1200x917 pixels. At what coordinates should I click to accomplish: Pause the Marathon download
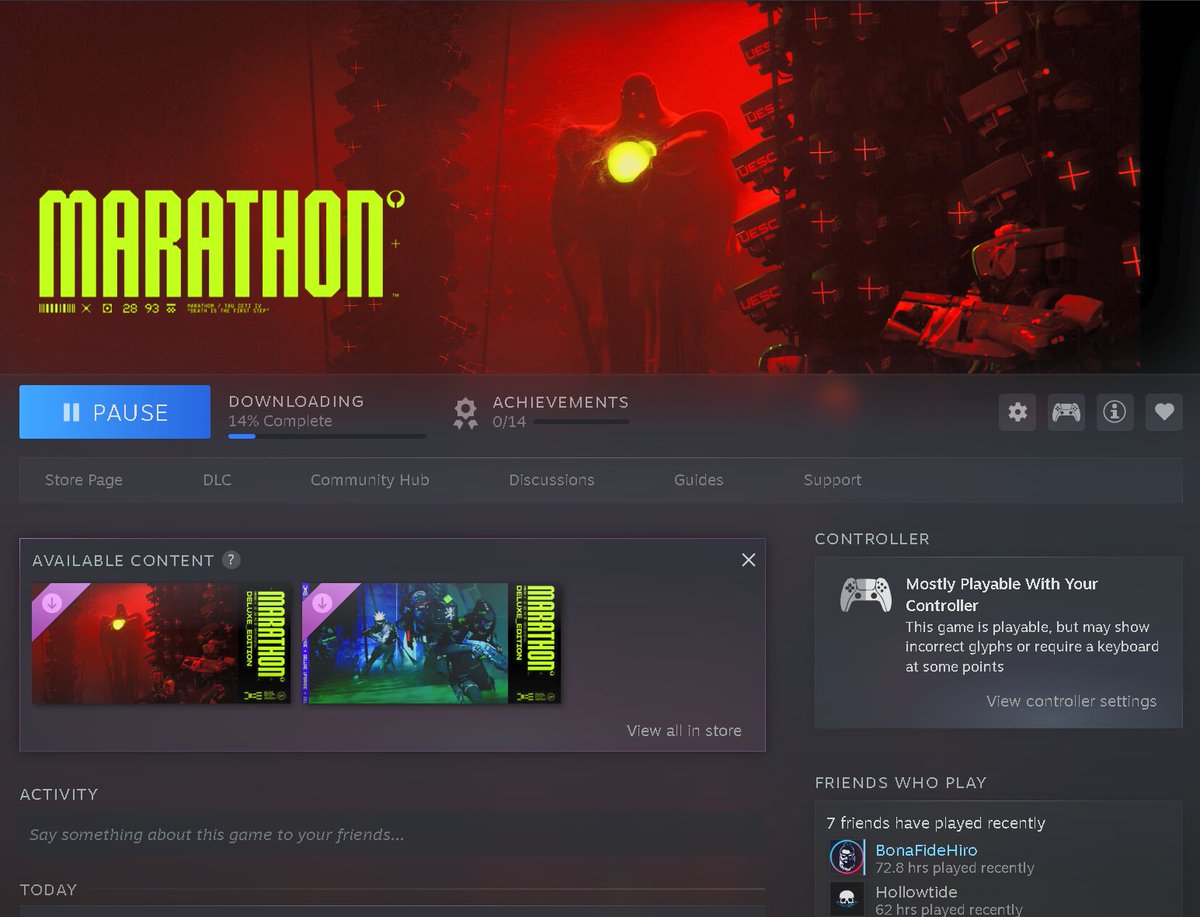[115, 412]
